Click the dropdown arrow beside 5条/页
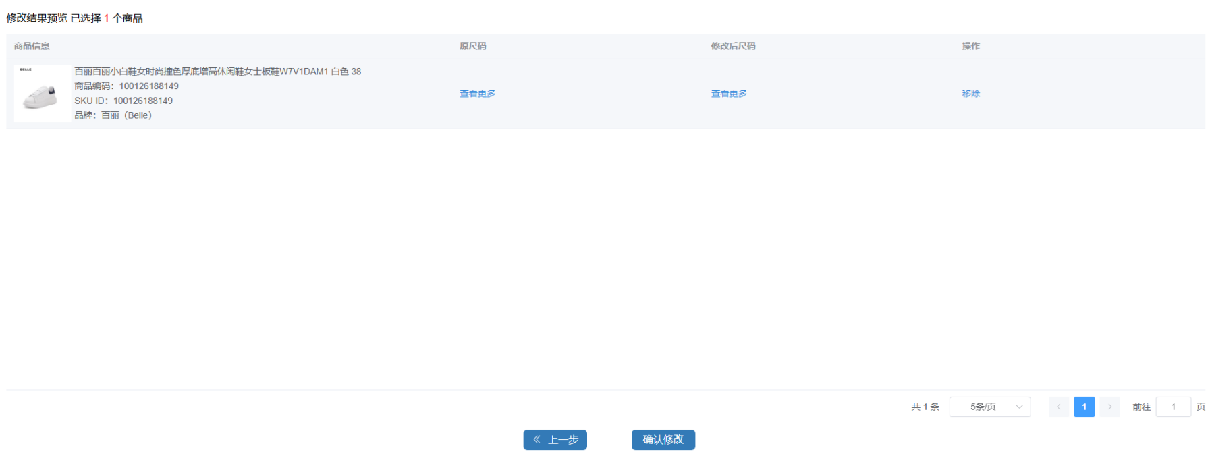This screenshot has width=1209, height=453. pos(1019,407)
